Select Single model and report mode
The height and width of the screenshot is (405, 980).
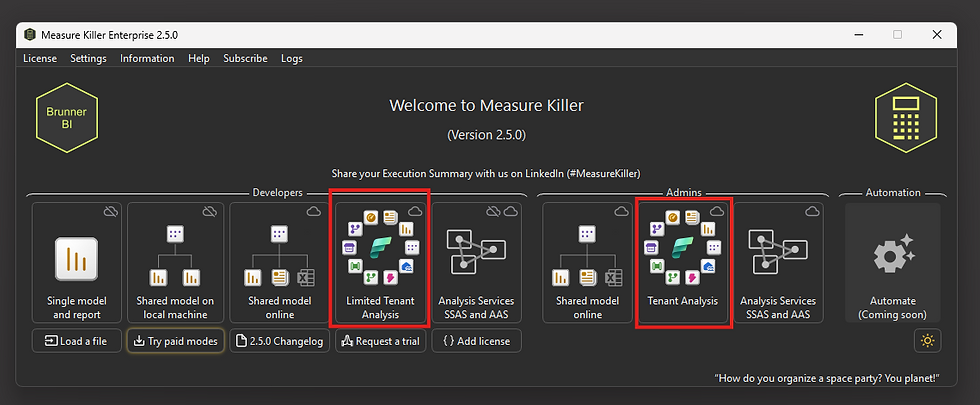tap(77, 262)
